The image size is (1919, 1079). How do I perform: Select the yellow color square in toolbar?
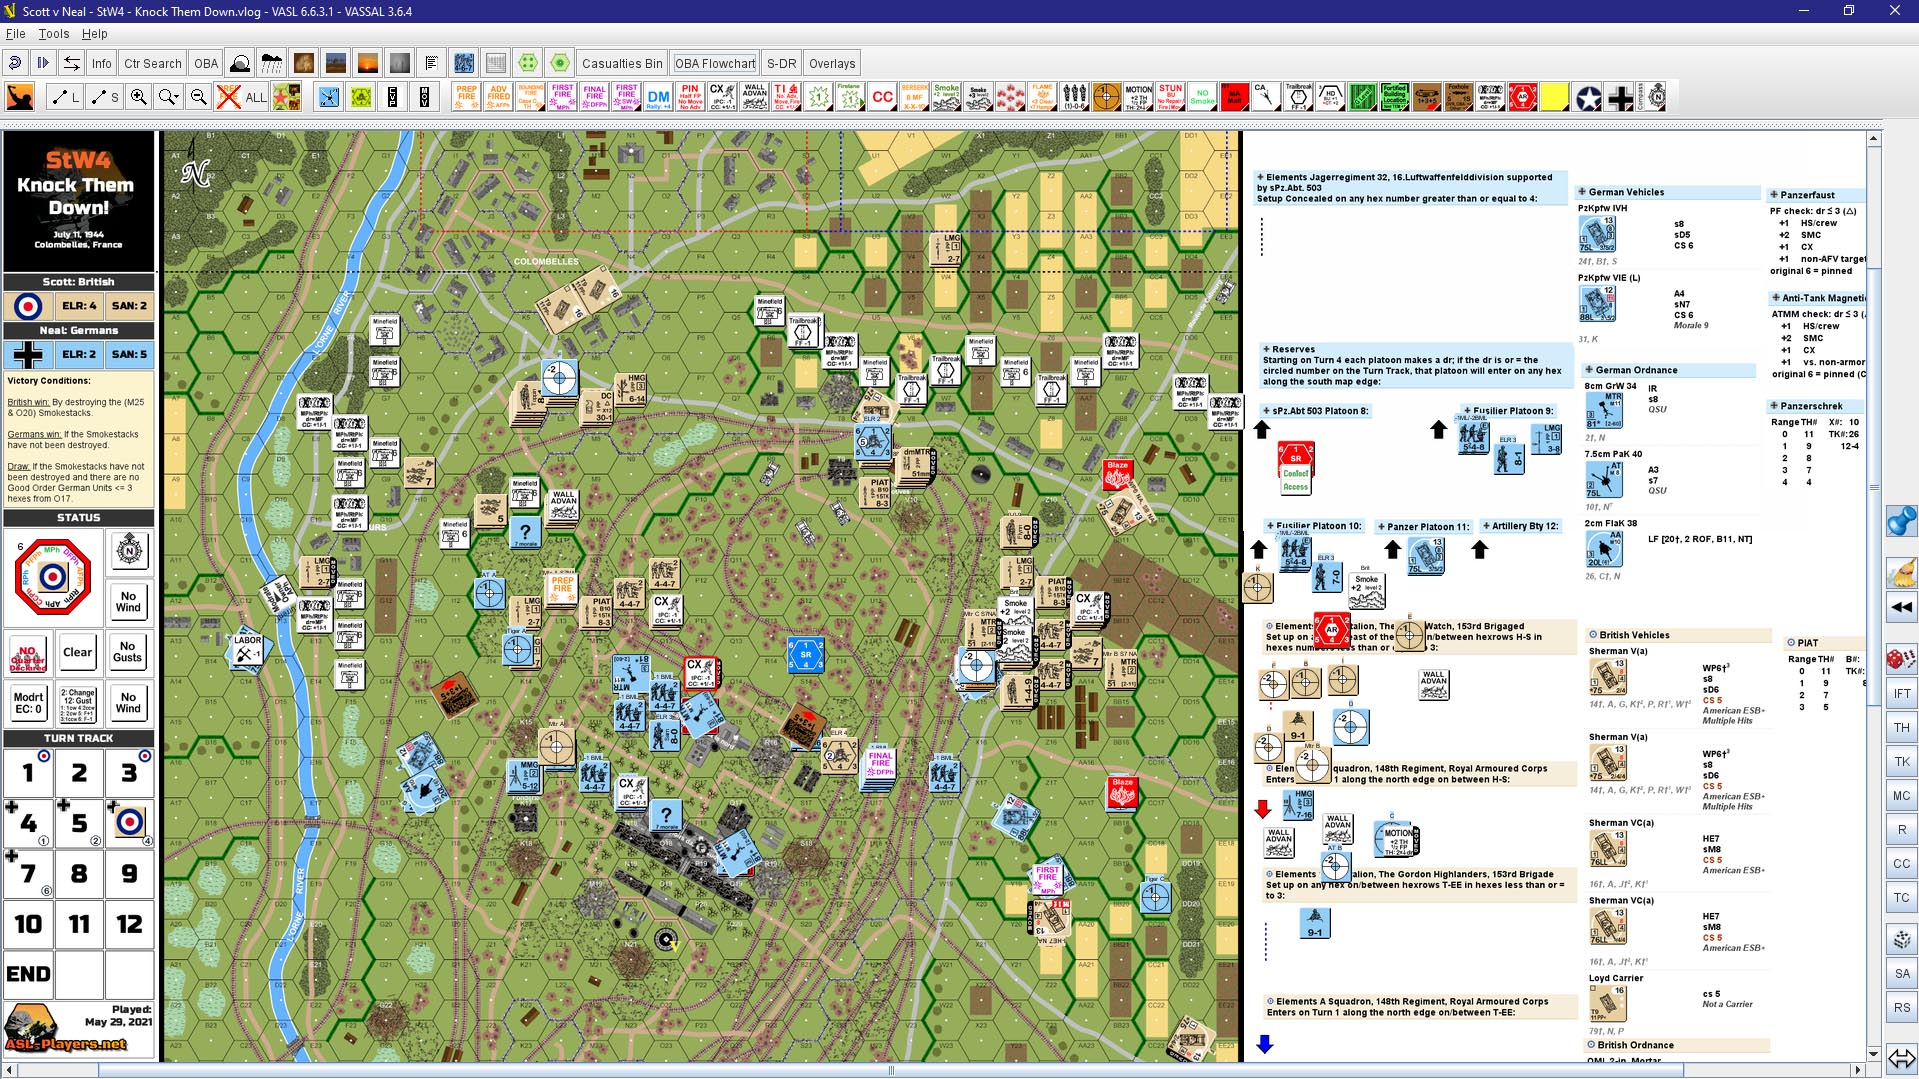click(1554, 97)
